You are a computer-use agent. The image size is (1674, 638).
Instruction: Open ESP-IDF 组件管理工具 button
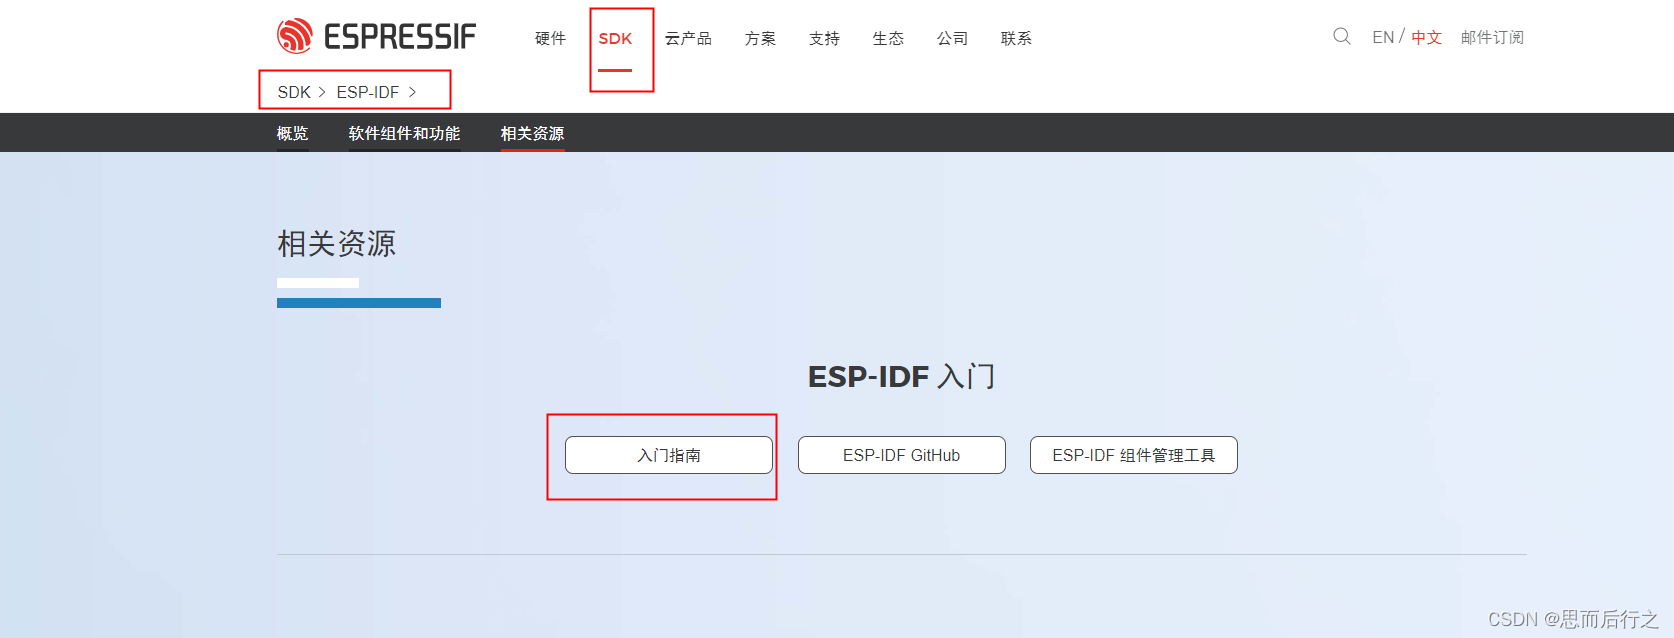pyautogui.click(x=1134, y=455)
